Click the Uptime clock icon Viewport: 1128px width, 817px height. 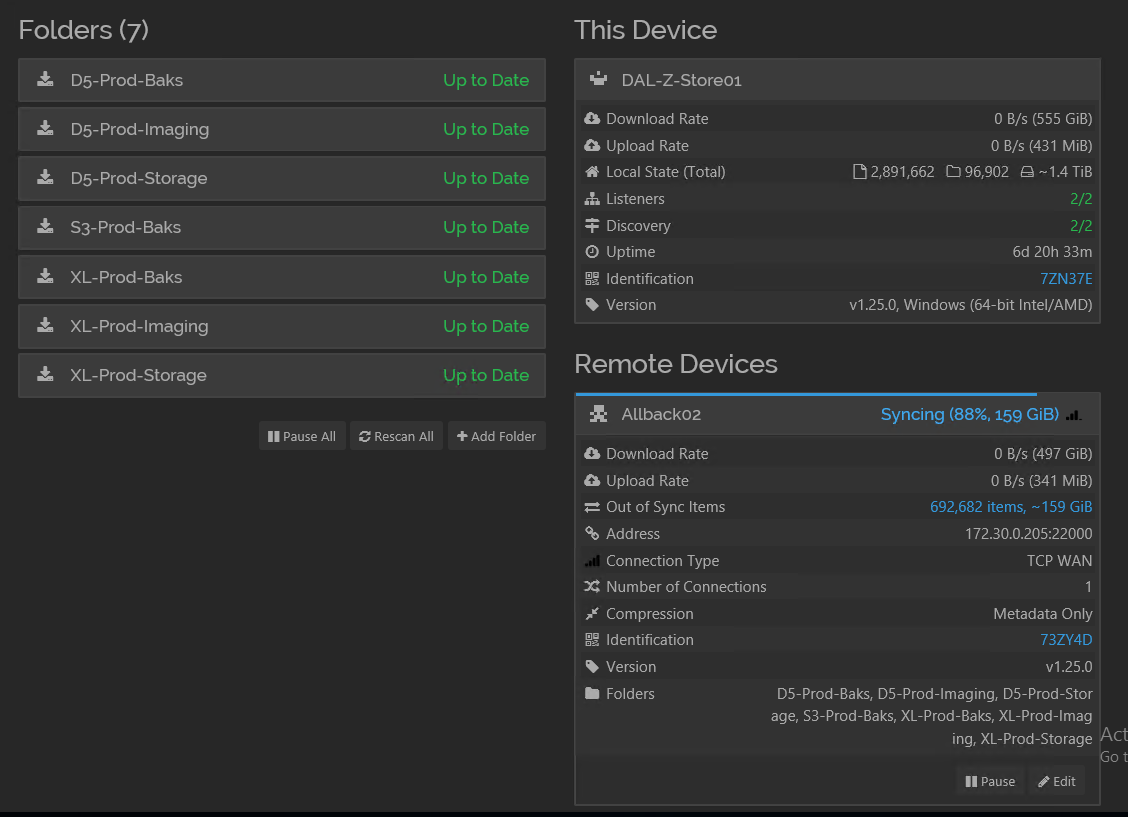point(592,252)
